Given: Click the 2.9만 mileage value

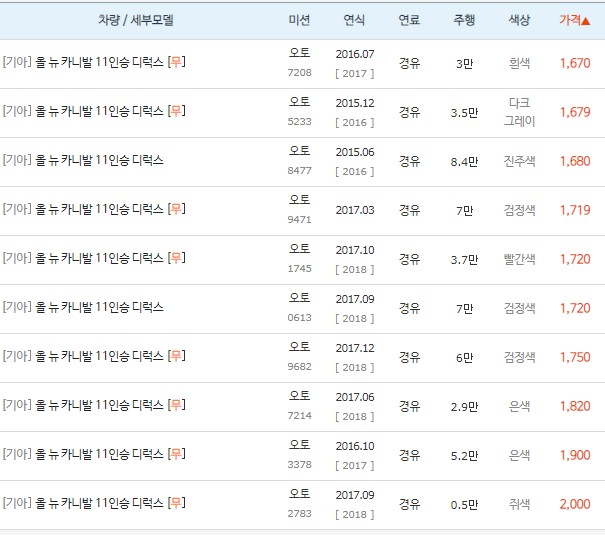Looking at the screenshot, I should click(x=464, y=407).
